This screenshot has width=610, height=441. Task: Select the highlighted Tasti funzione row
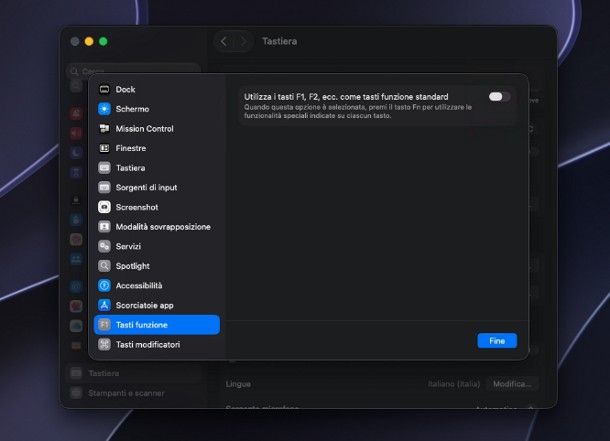click(x=157, y=325)
